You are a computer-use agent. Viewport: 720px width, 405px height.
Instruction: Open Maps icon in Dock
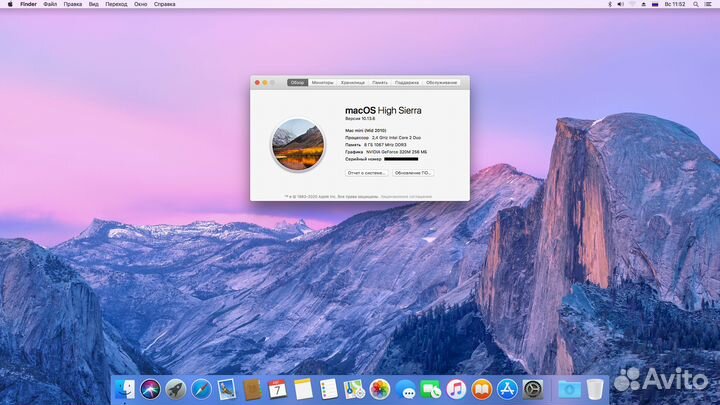click(x=354, y=389)
